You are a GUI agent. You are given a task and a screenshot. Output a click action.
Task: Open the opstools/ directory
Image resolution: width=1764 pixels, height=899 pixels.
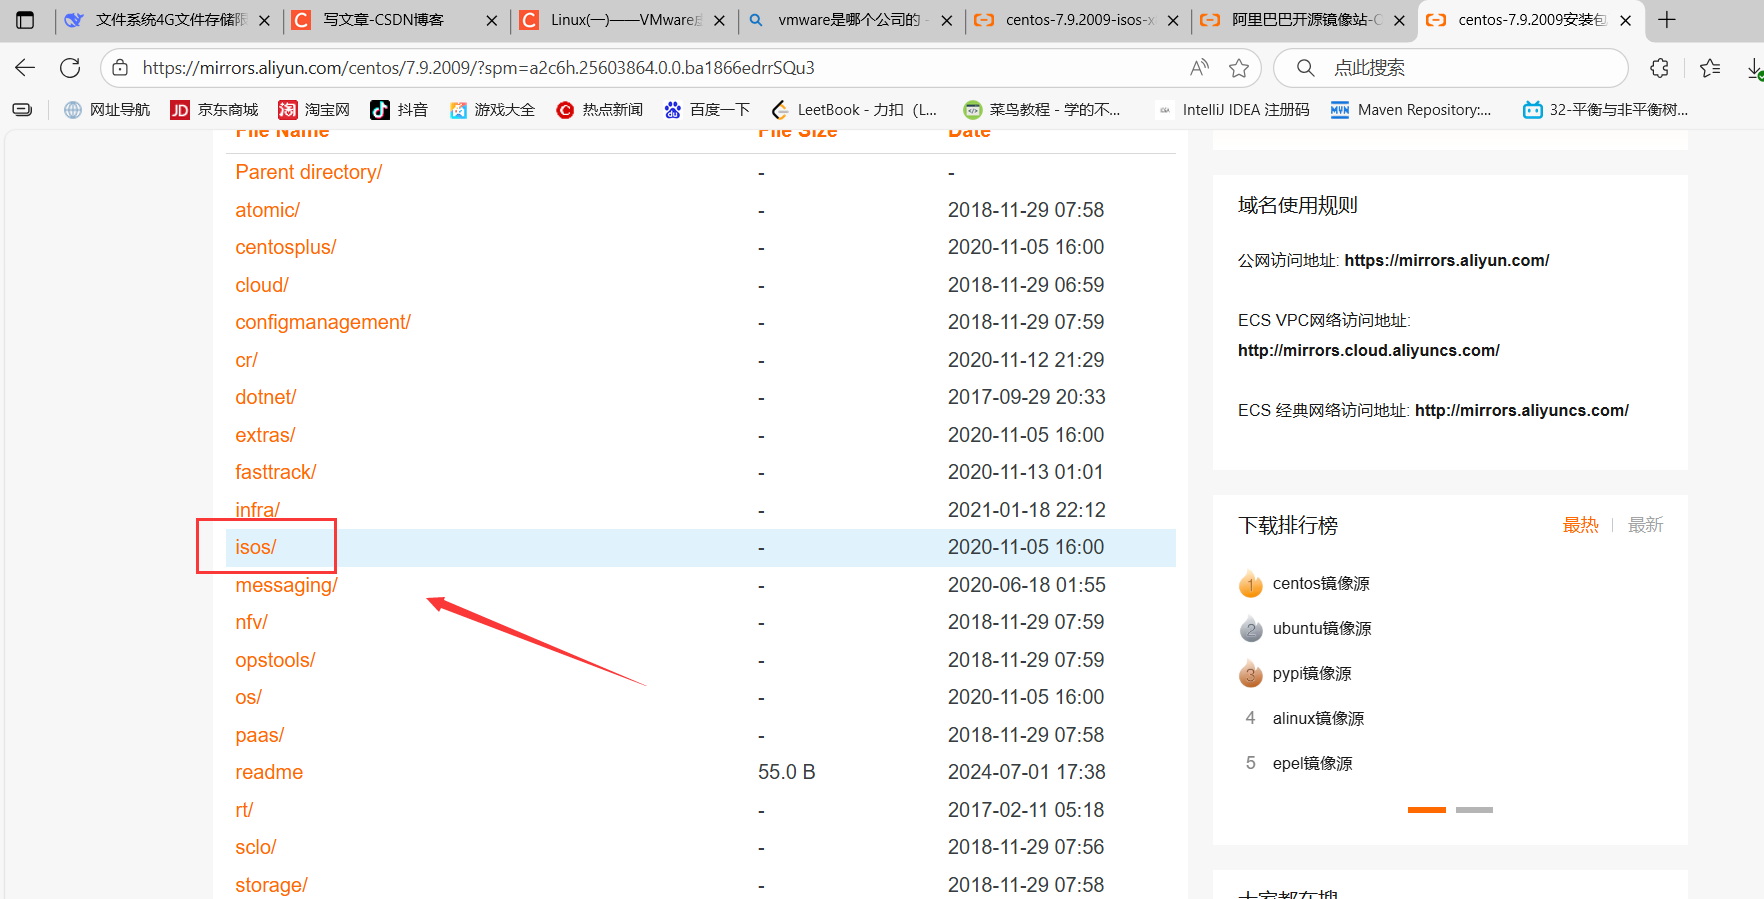click(x=275, y=660)
